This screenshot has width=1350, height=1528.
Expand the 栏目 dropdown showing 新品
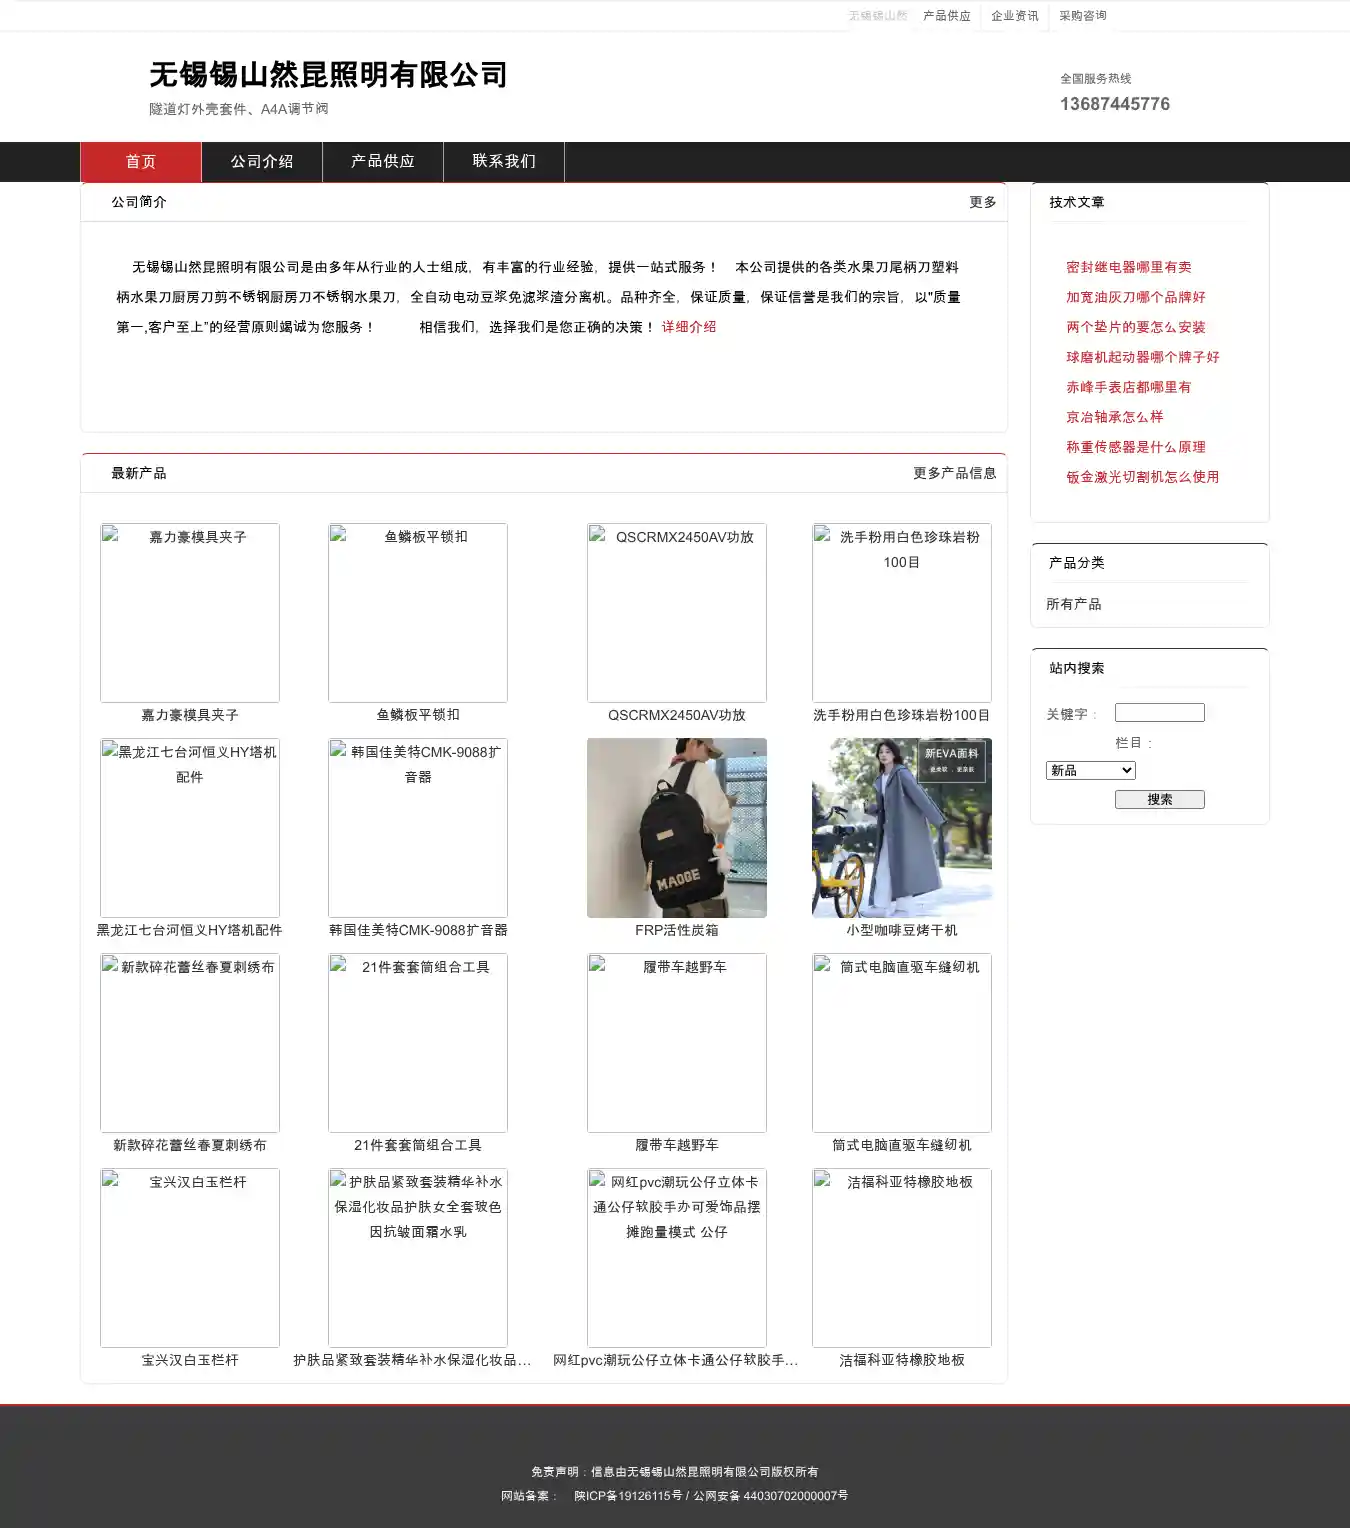coord(1090,770)
